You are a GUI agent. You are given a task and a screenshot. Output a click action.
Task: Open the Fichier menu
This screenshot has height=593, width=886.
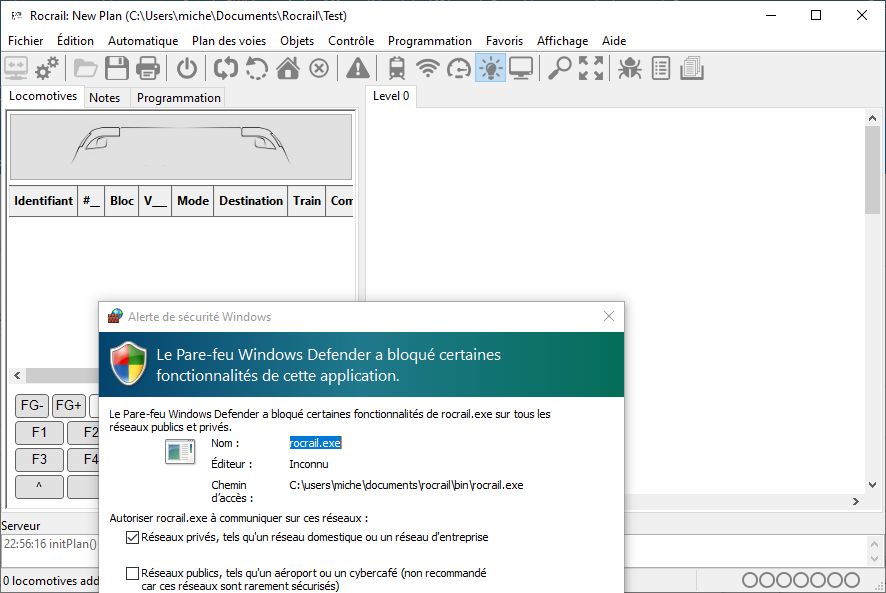(25, 41)
